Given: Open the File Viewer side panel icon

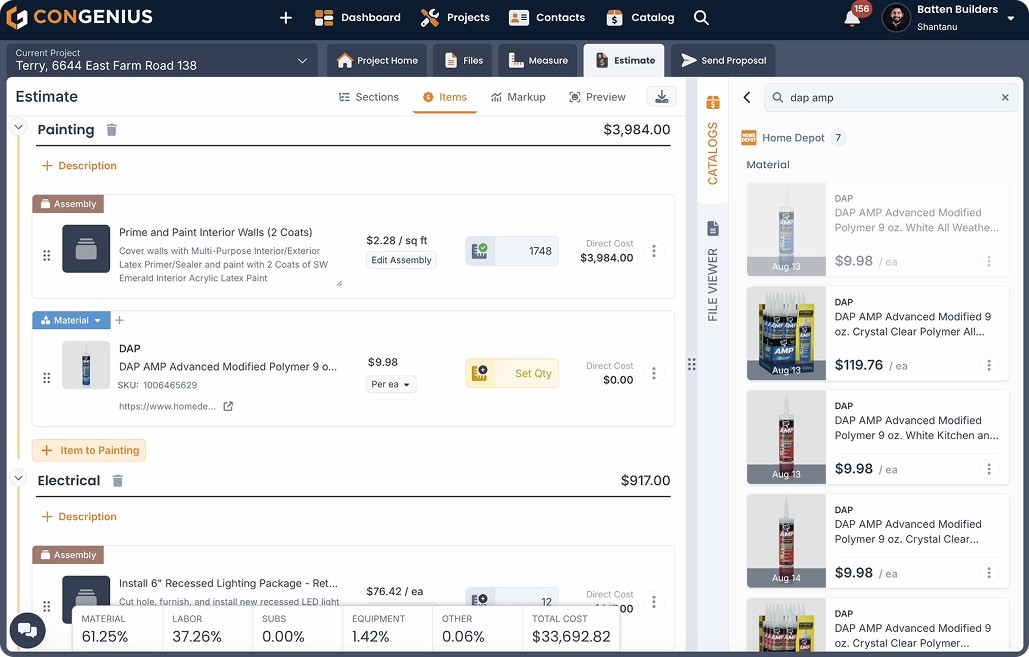Looking at the screenshot, I should (713, 228).
